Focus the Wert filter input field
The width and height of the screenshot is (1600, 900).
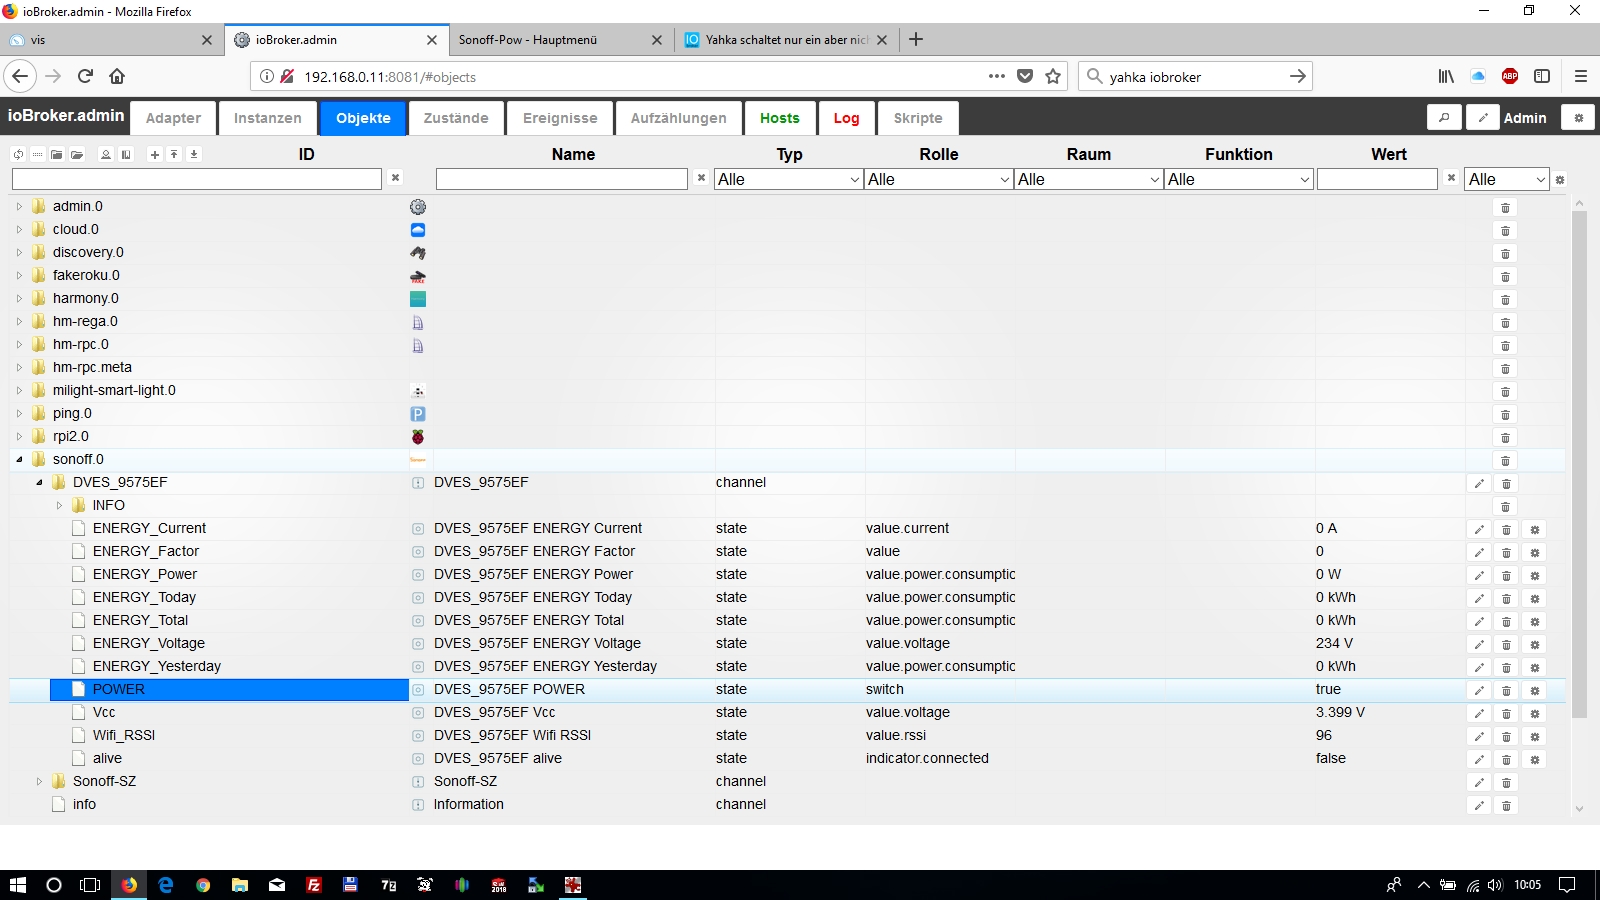(x=1377, y=179)
